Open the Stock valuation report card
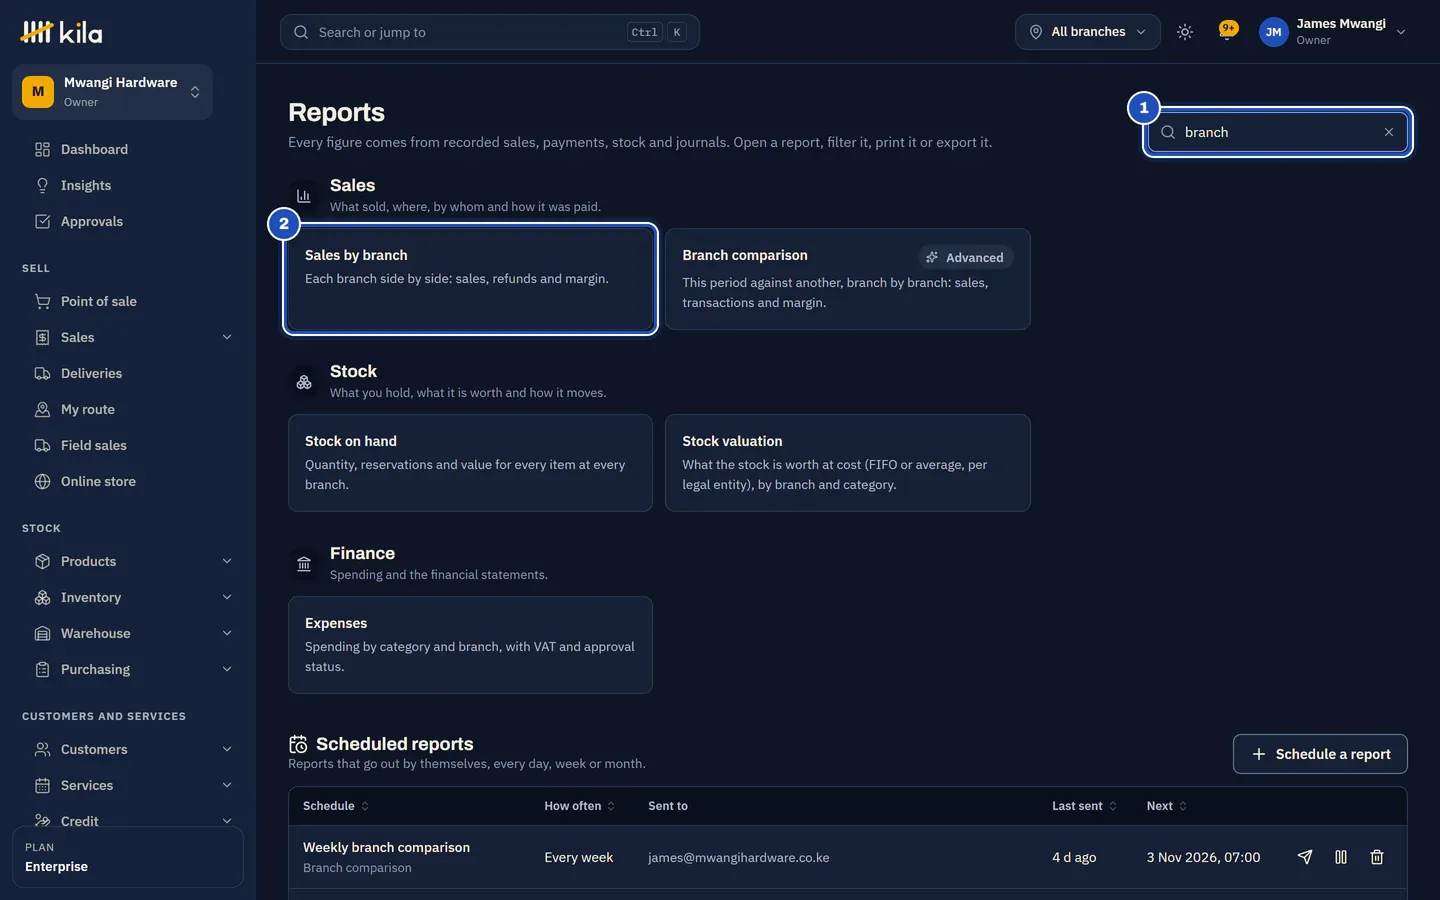 coord(847,463)
